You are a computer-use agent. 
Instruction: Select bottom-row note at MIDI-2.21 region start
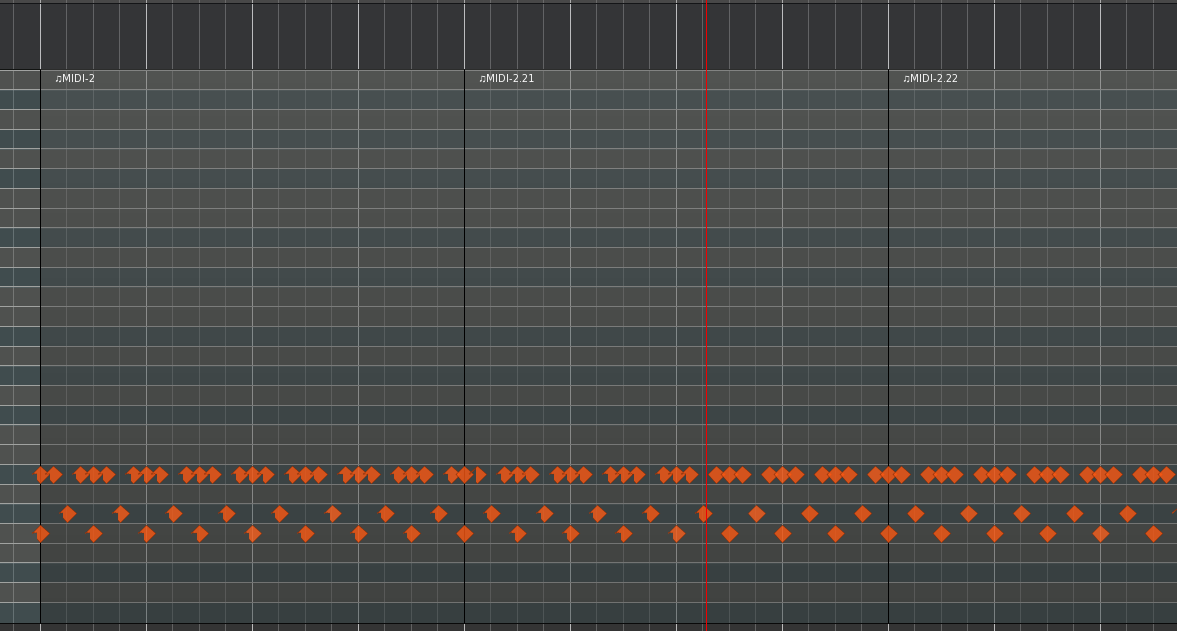(x=465, y=534)
